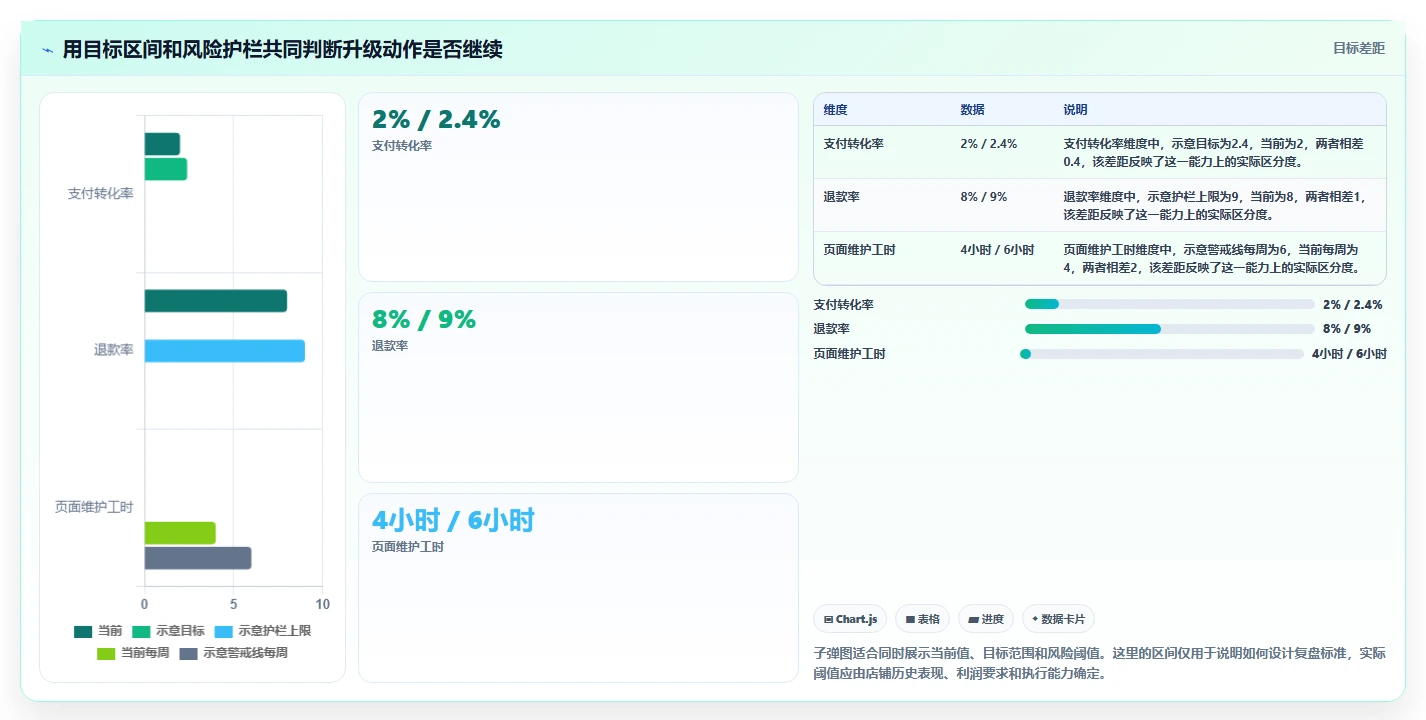
Task: Click the lightning icon beside the page title
Action: pyautogui.click(x=47, y=50)
